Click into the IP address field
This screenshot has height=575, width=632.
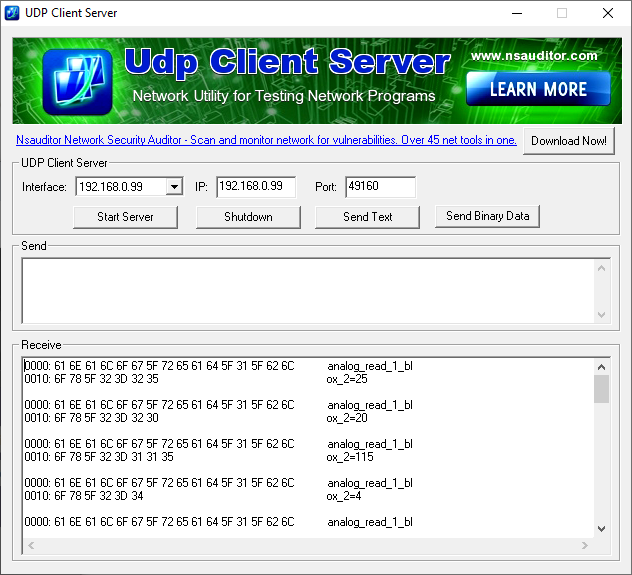(256, 187)
